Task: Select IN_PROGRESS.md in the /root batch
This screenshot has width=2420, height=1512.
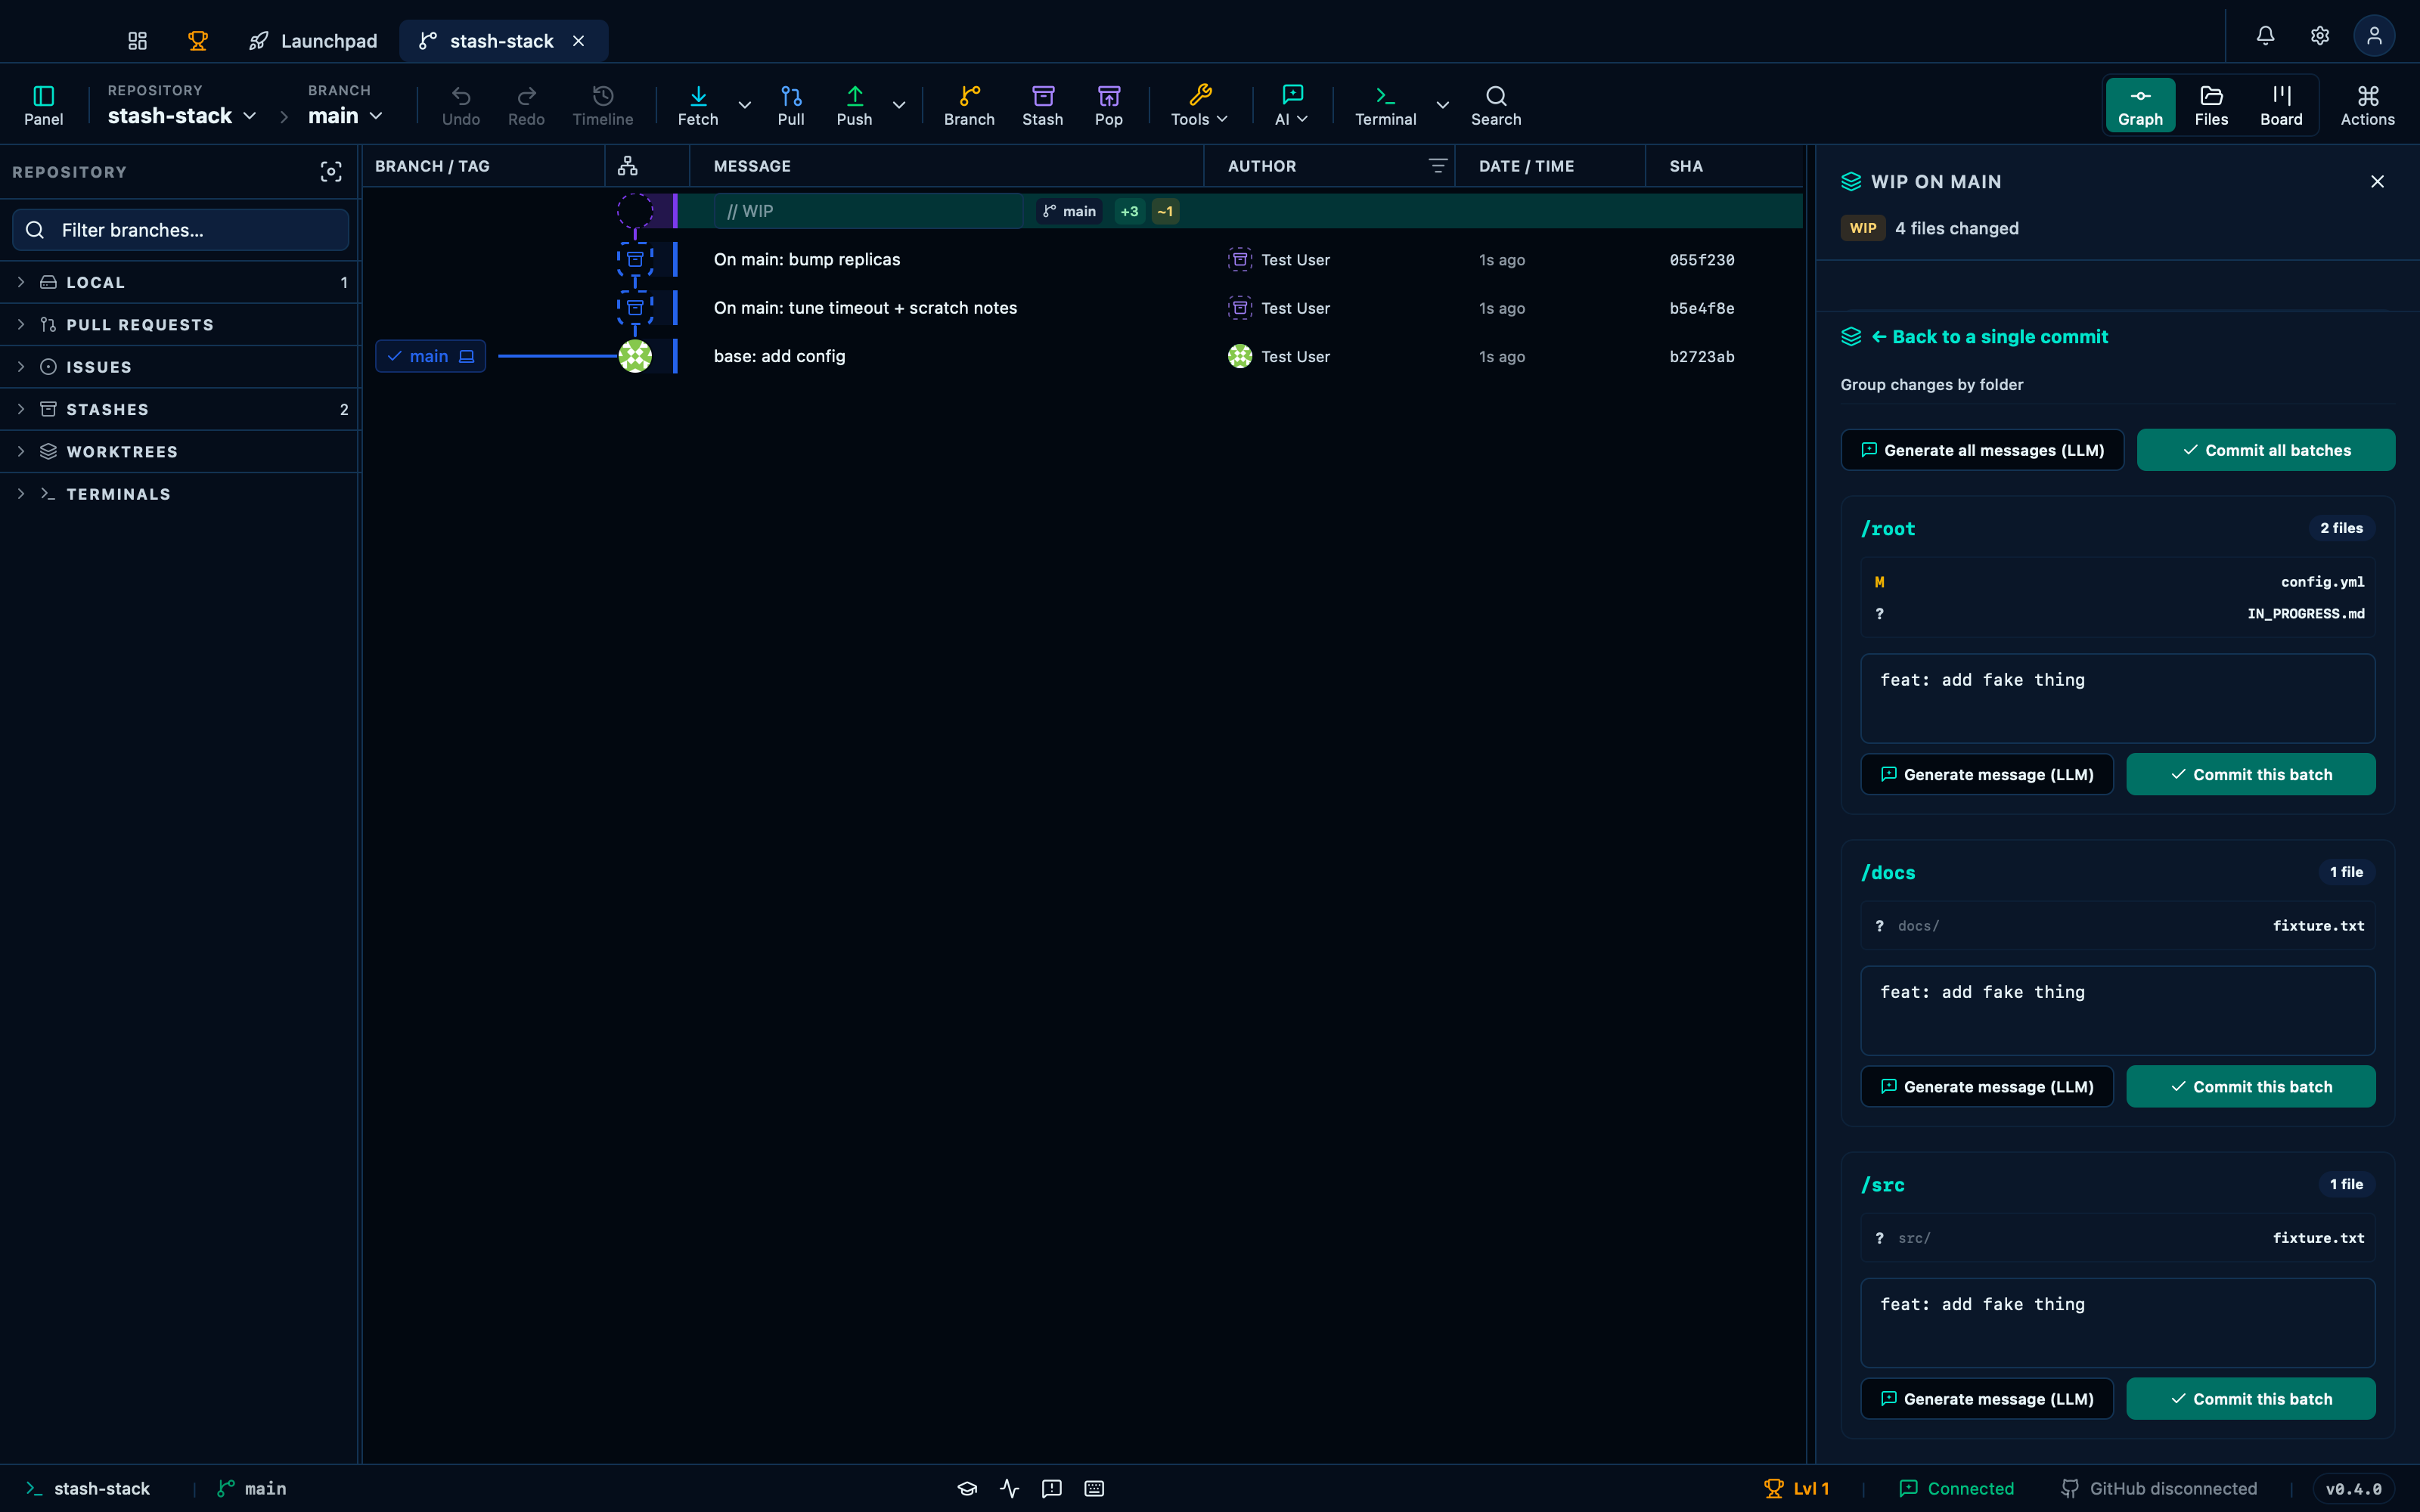Action: click(x=2118, y=614)
